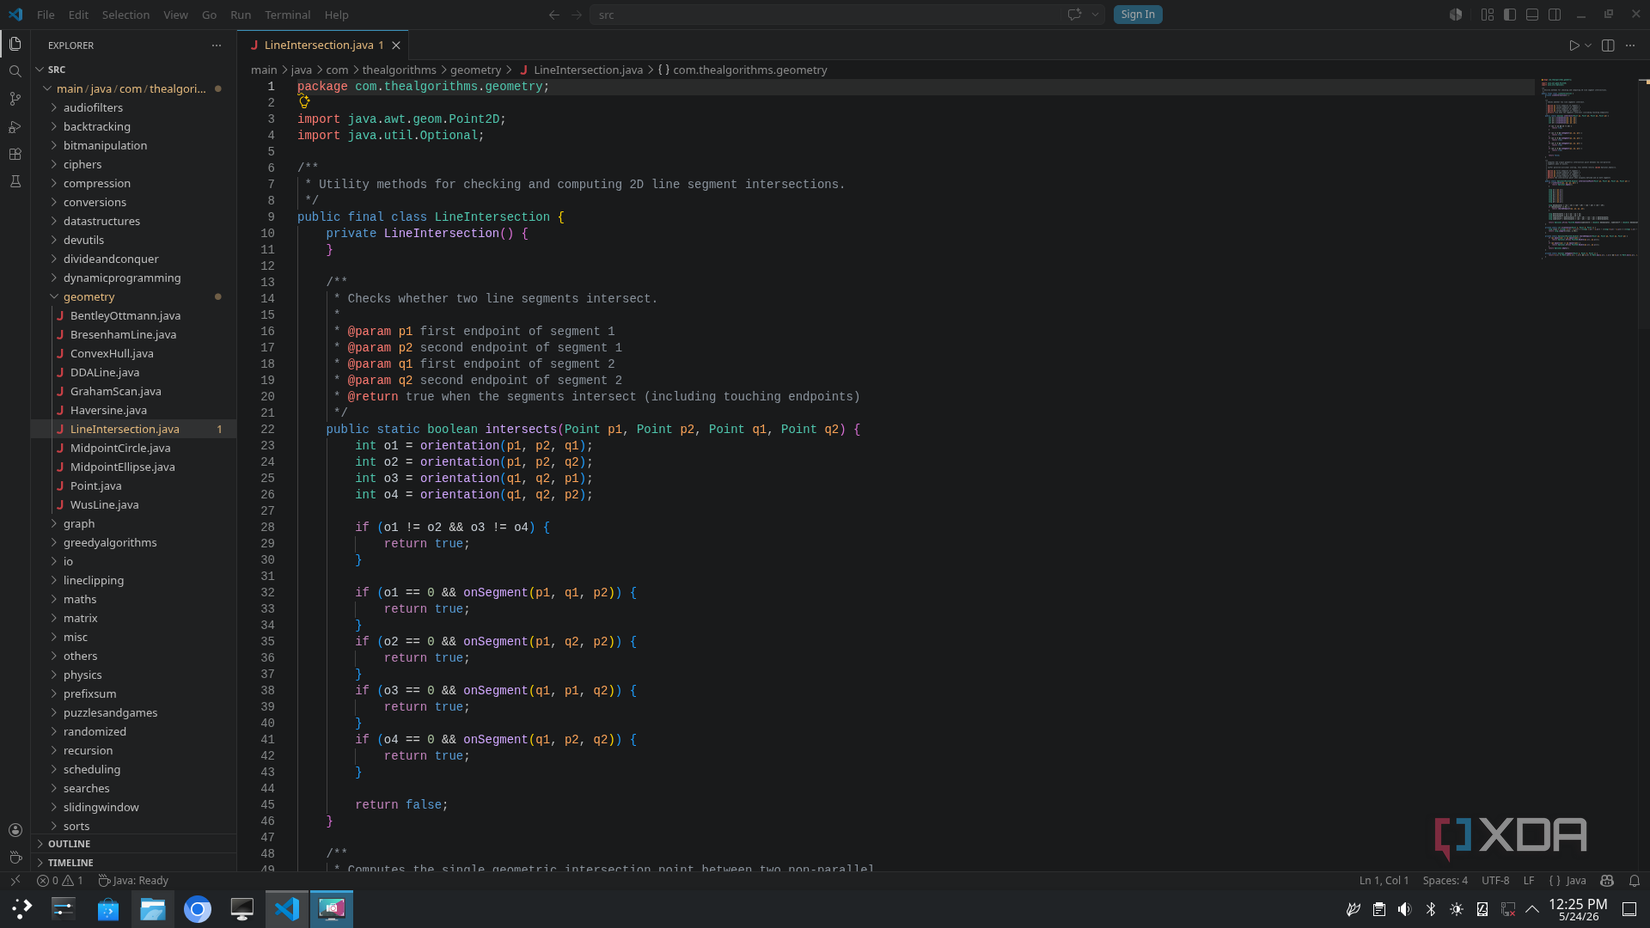
Task: Open the Terminal menu
Action: 288,15
